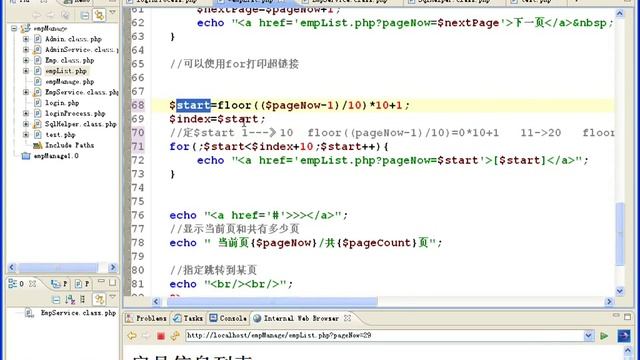Click '$index=$start;' on line 69
This screenshot has height=360, width=640.
coord(217,119)
